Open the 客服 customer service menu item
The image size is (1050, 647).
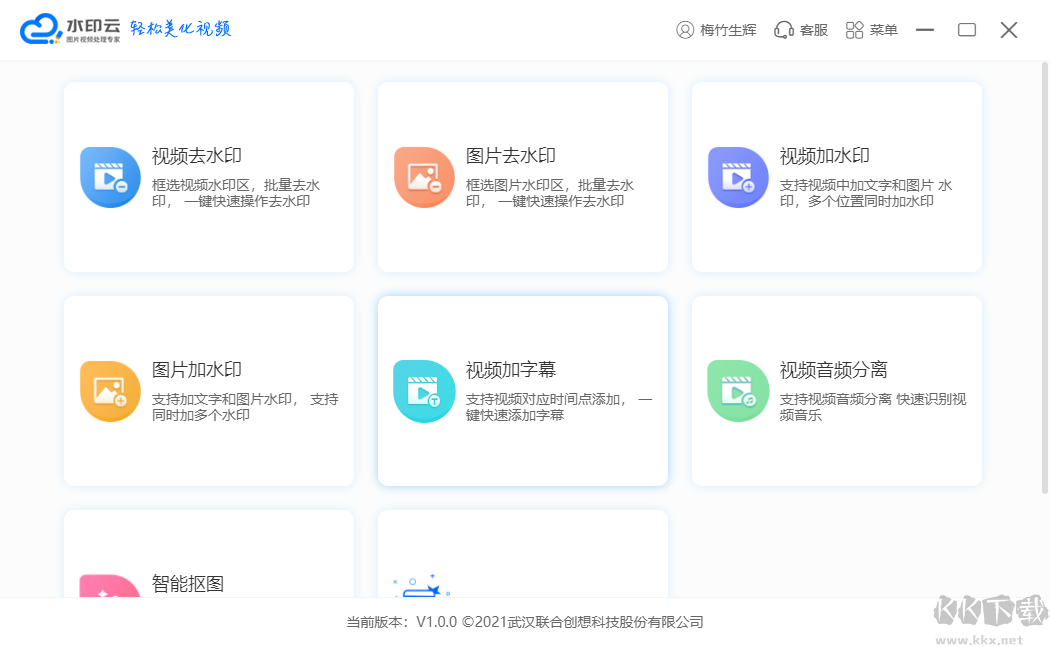coord(800,29)
